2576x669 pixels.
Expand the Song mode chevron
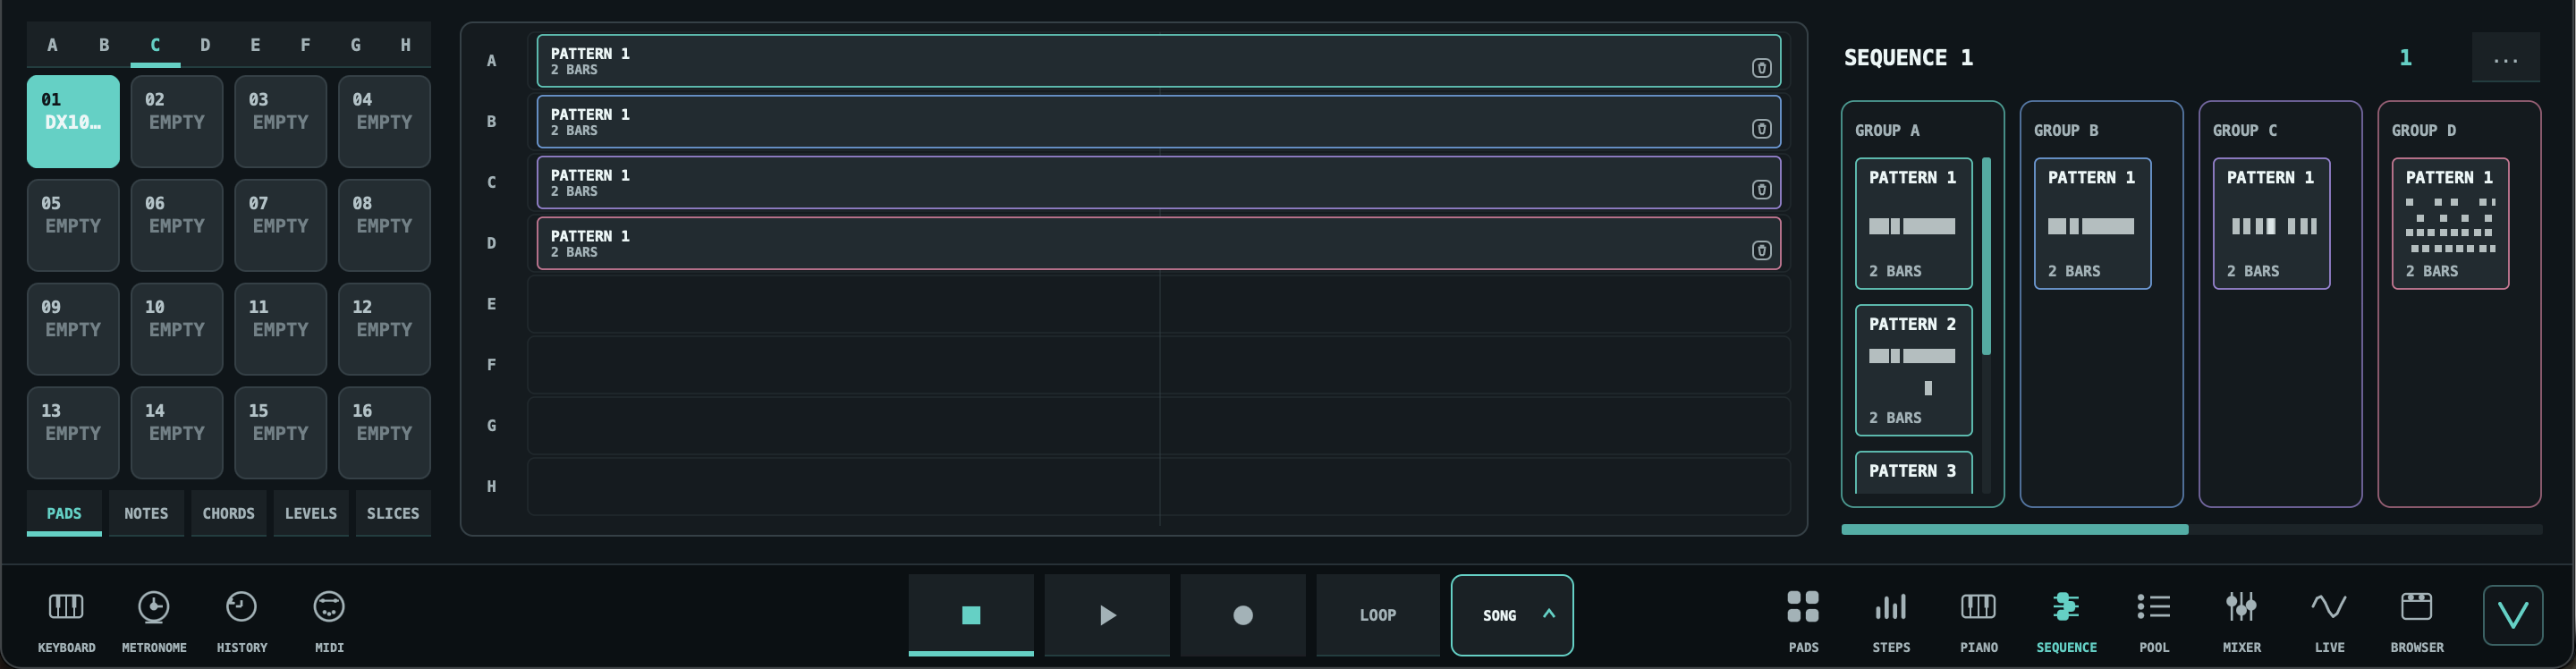point(1548,614)
